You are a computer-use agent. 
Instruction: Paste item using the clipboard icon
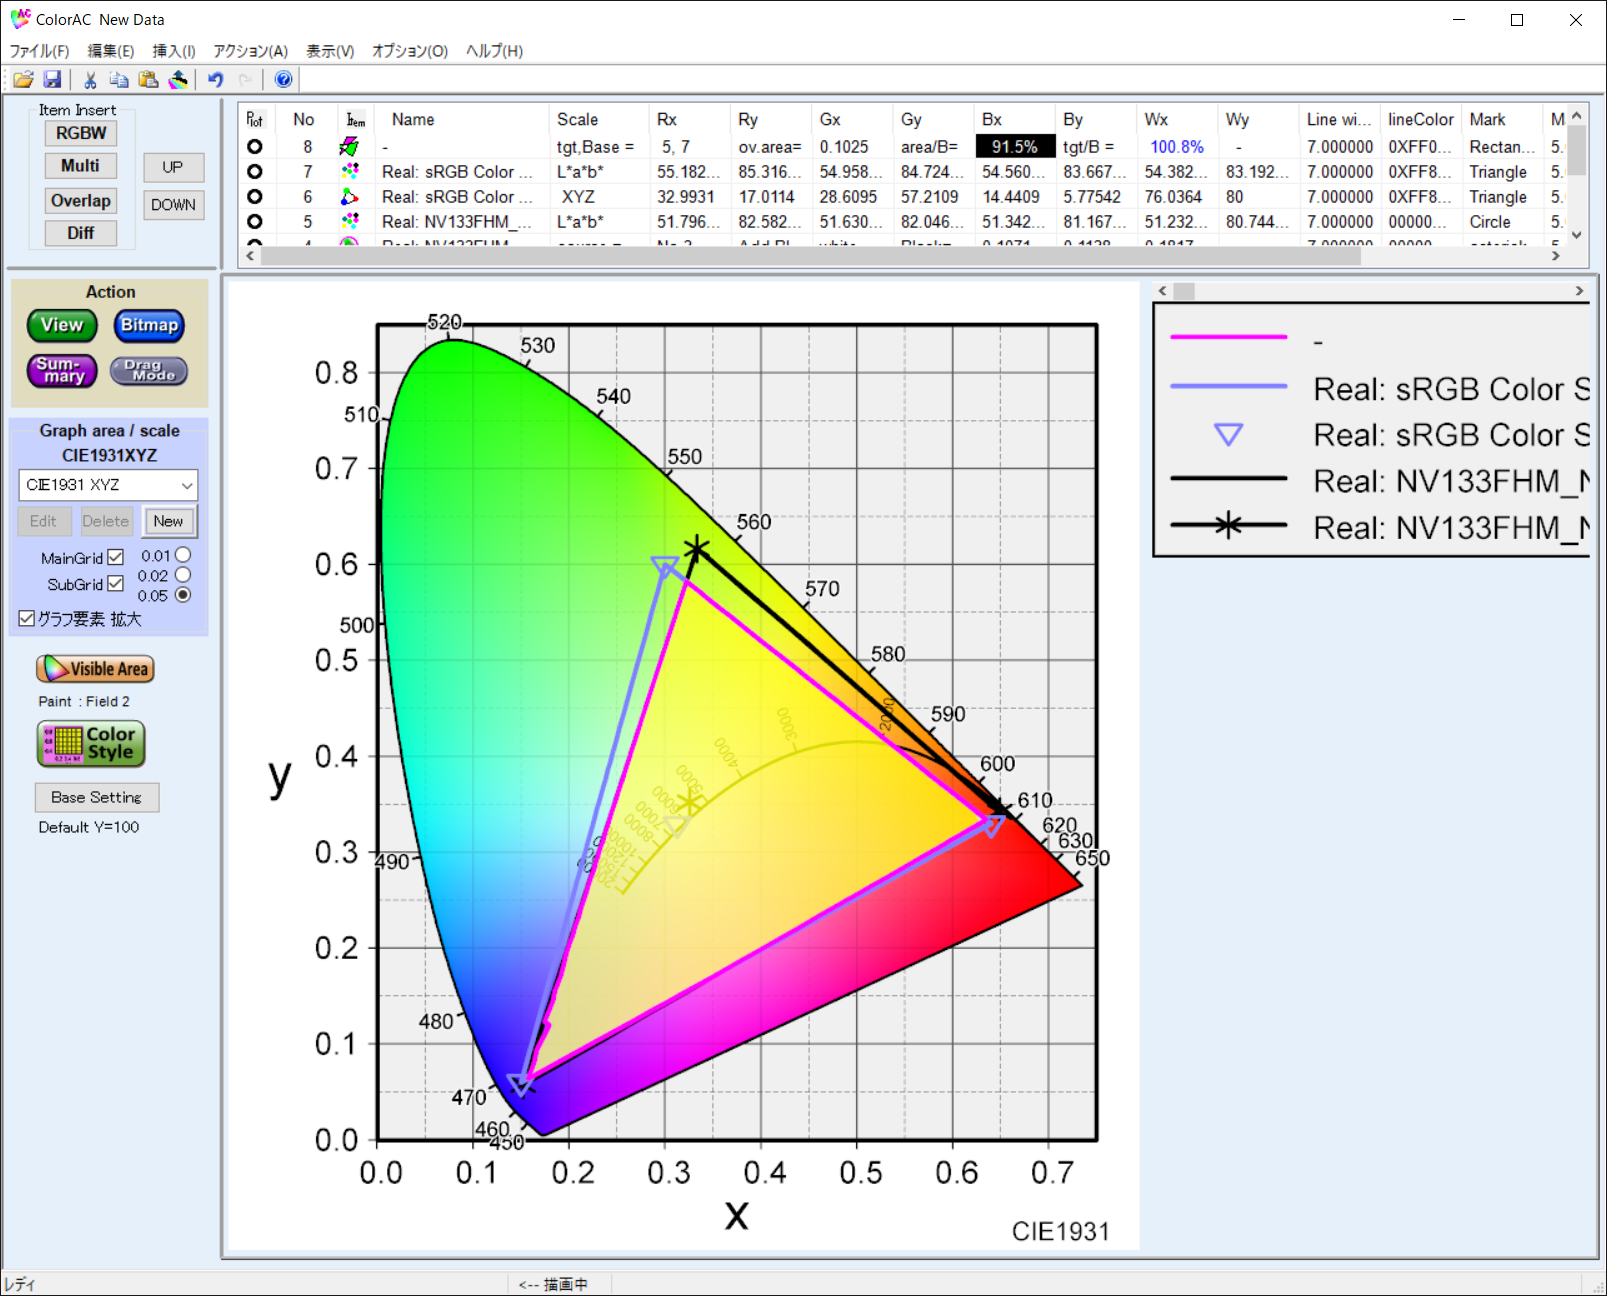click(x=148, y=80)
